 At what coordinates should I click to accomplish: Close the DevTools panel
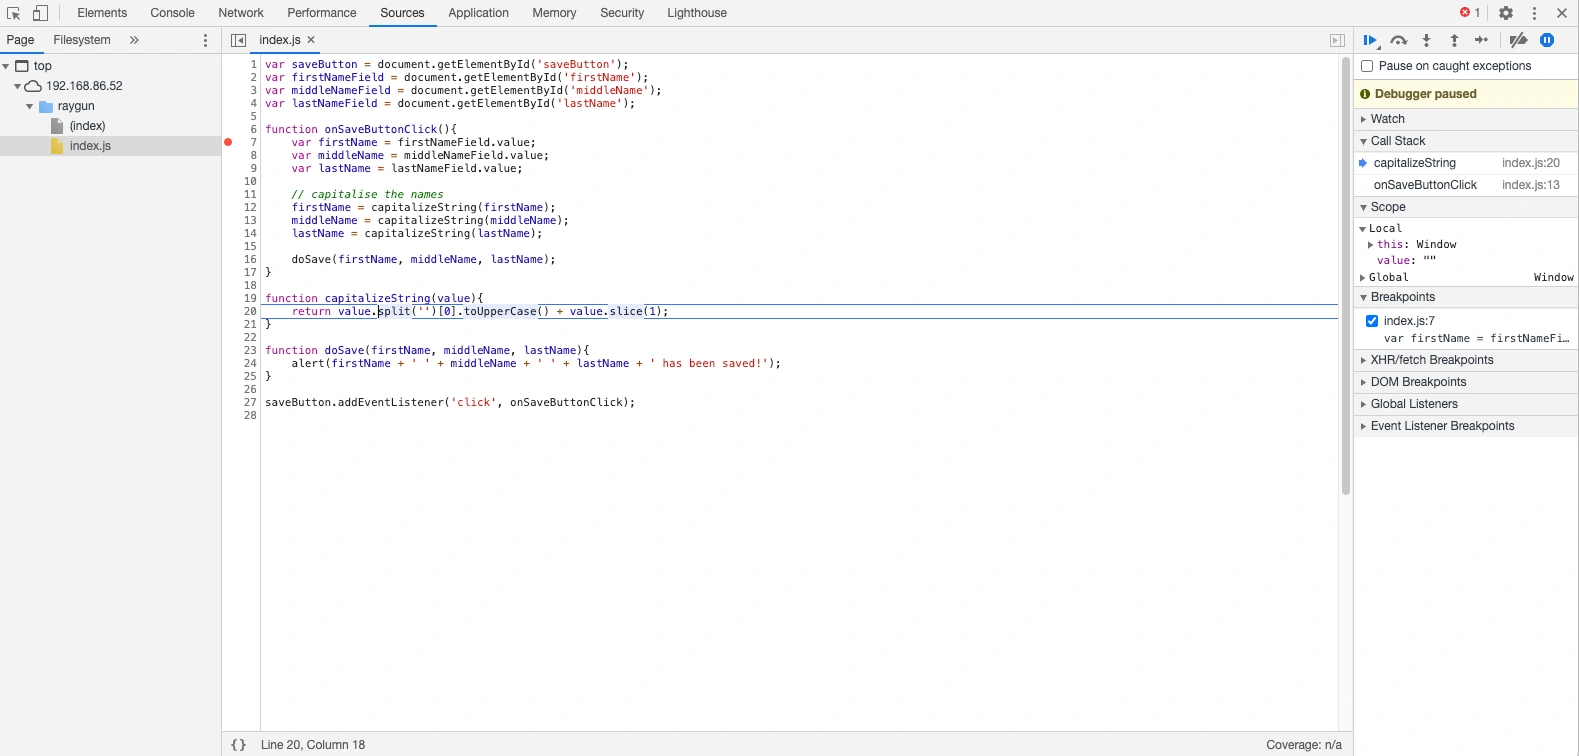coord(1562,13)
